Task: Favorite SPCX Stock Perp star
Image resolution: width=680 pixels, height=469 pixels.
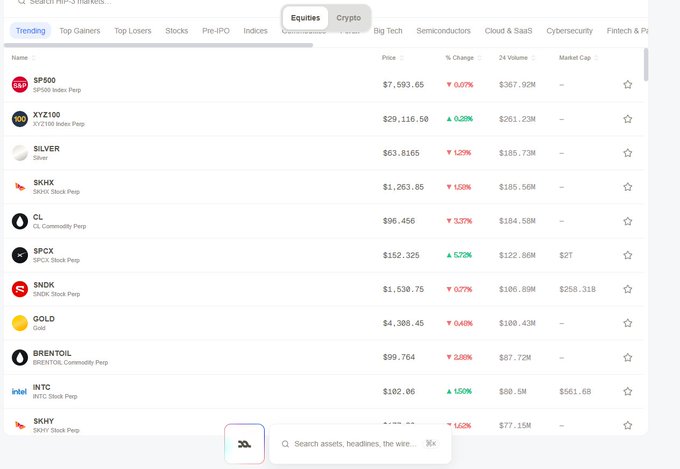Action: 627,255
